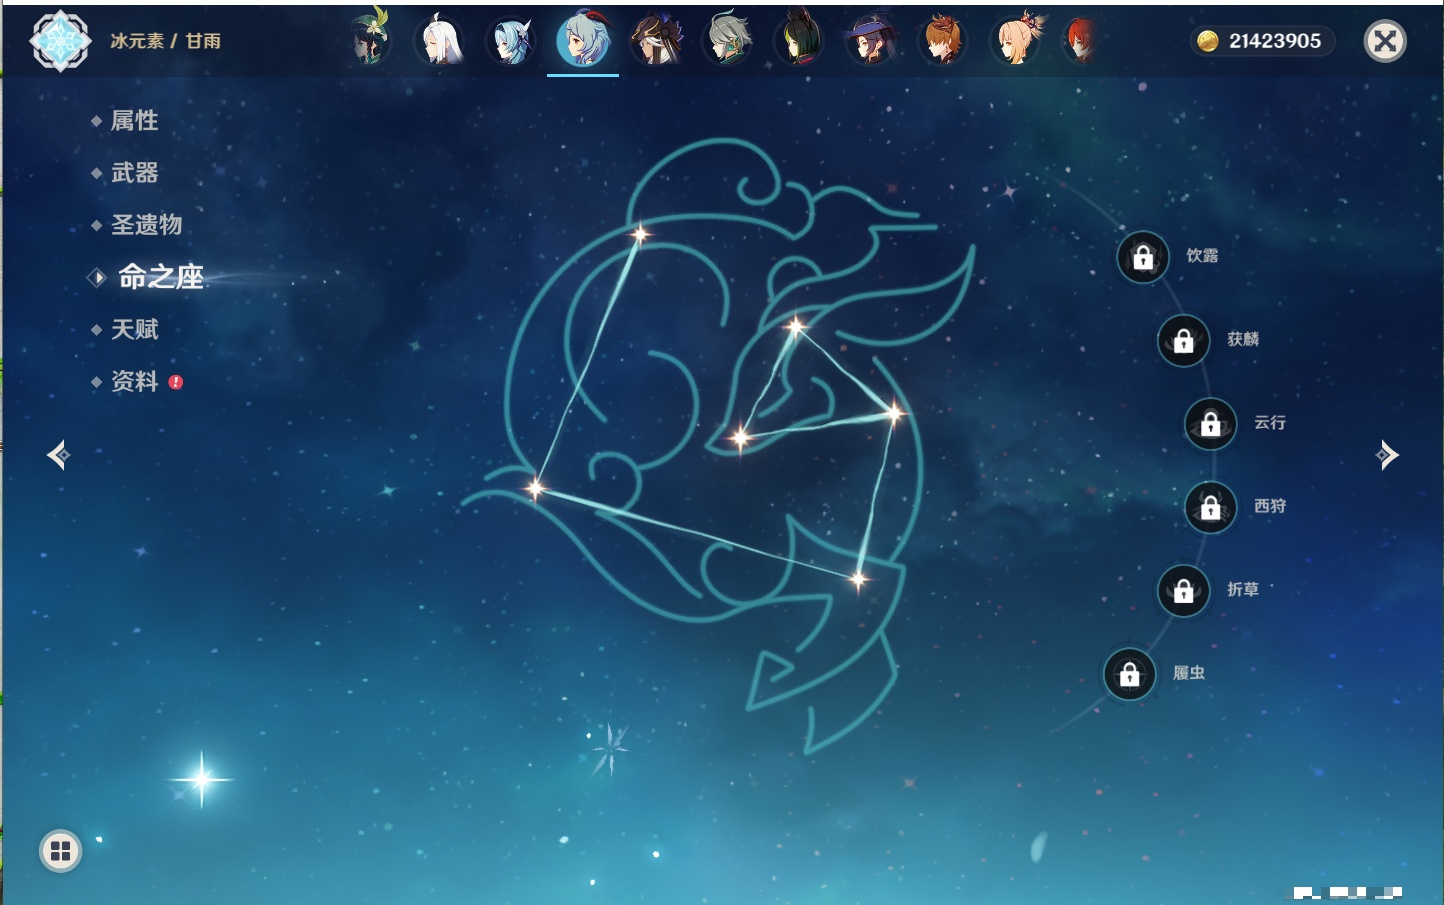The width and height of the screenshot is (1444, 905).
Task: Go to next character with right arrow
Action: click(x=1387, y=455)
